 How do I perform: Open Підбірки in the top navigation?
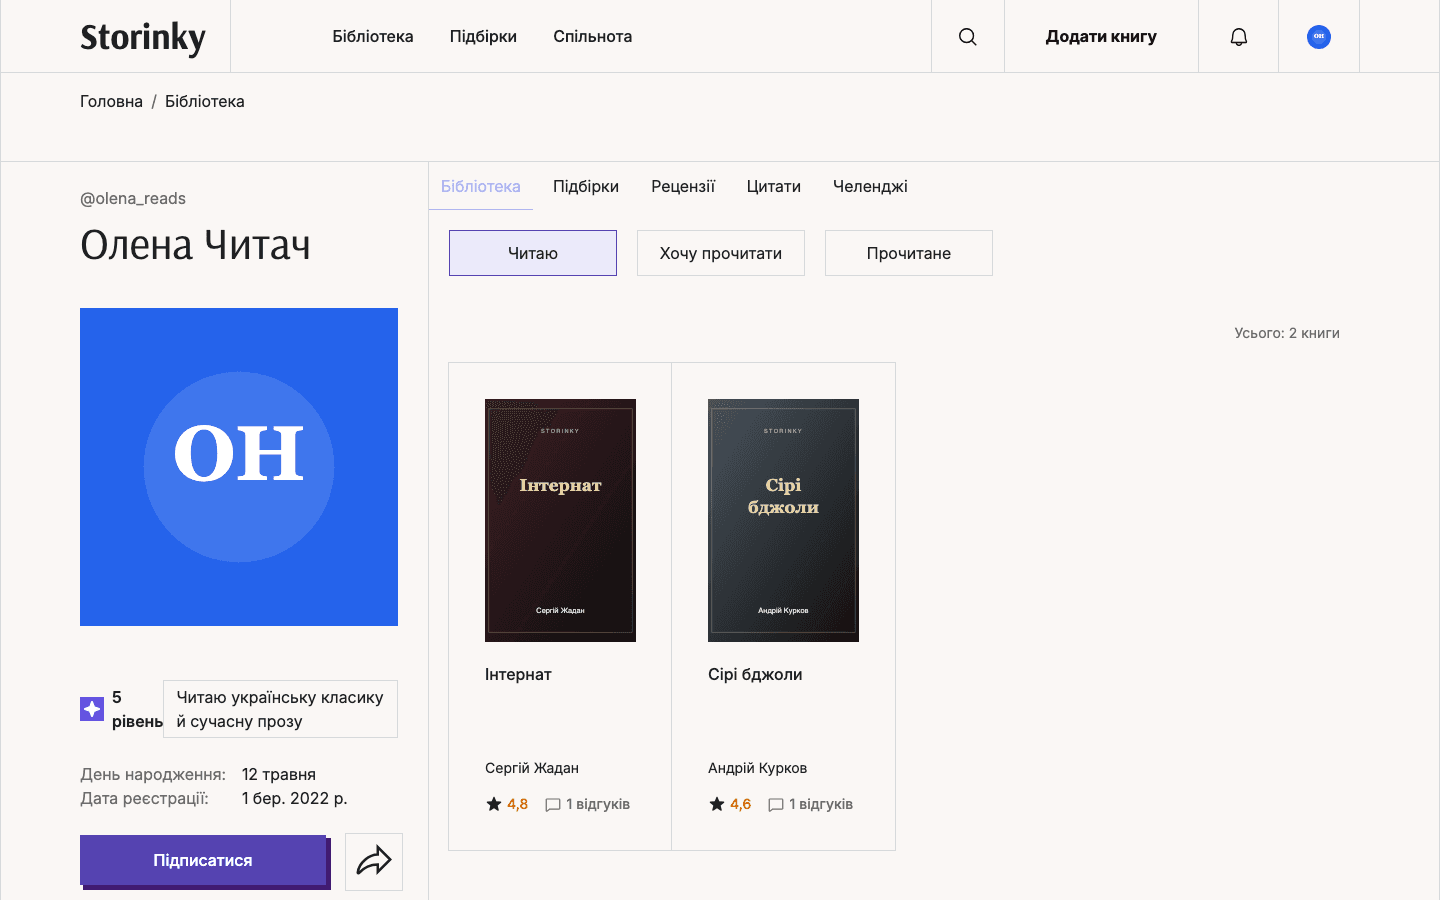tap(483, 36)
